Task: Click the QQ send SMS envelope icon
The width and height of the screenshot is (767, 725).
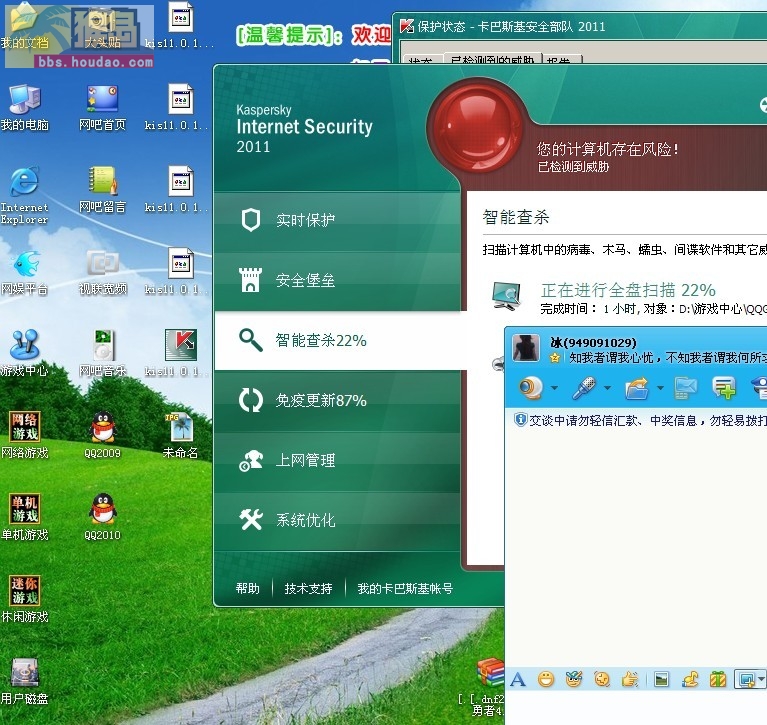Action: coord(686,388)
